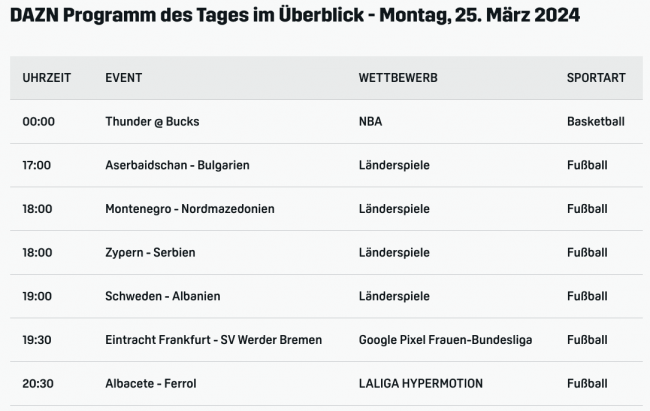The height and width of the screenshot is (411, 650).
Task: Select the WETTBEWERB column header
Action: [x=398, y=77]
